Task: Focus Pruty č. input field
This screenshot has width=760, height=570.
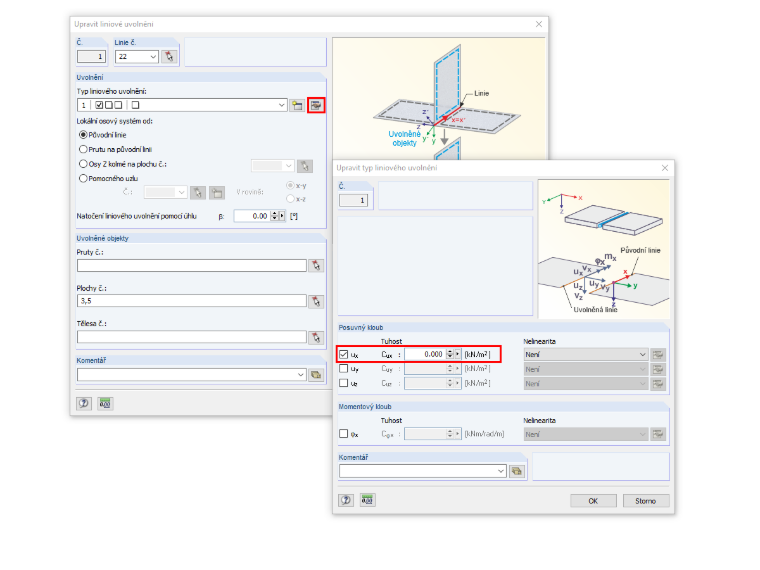Action: click(191, 266)
